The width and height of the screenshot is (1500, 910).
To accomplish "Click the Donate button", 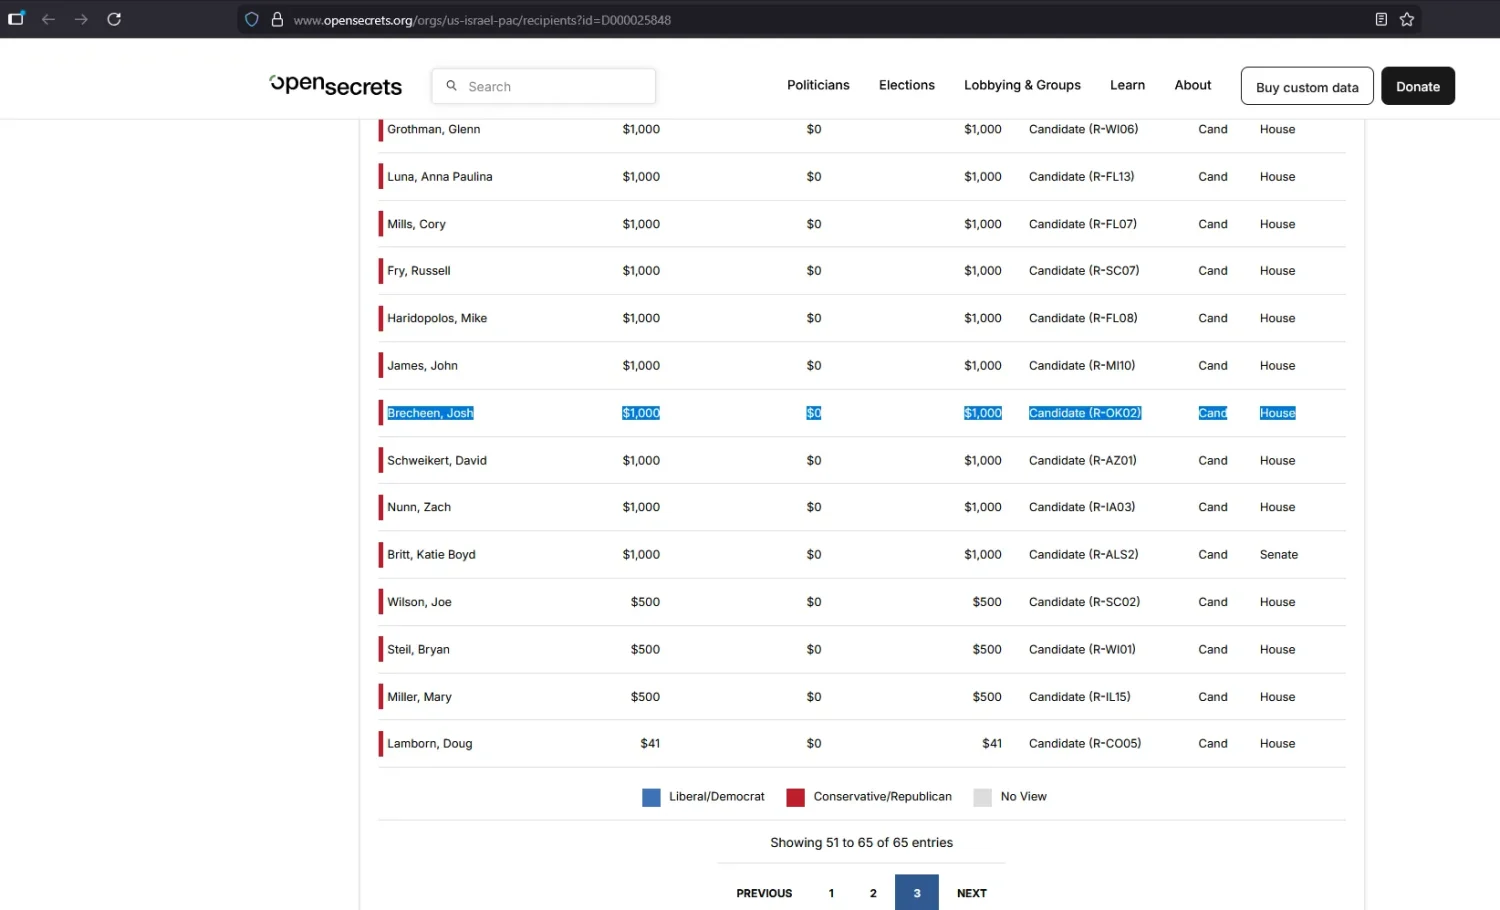I will [1417, 86].
